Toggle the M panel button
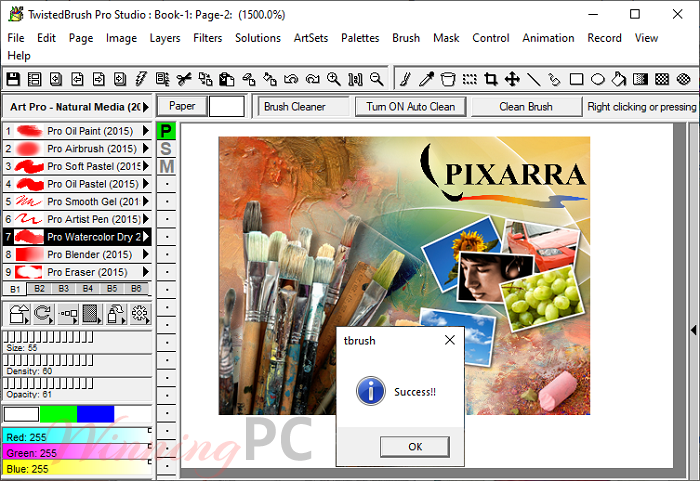The height and width of the screenshot is (481, 700). click(166, 167)
